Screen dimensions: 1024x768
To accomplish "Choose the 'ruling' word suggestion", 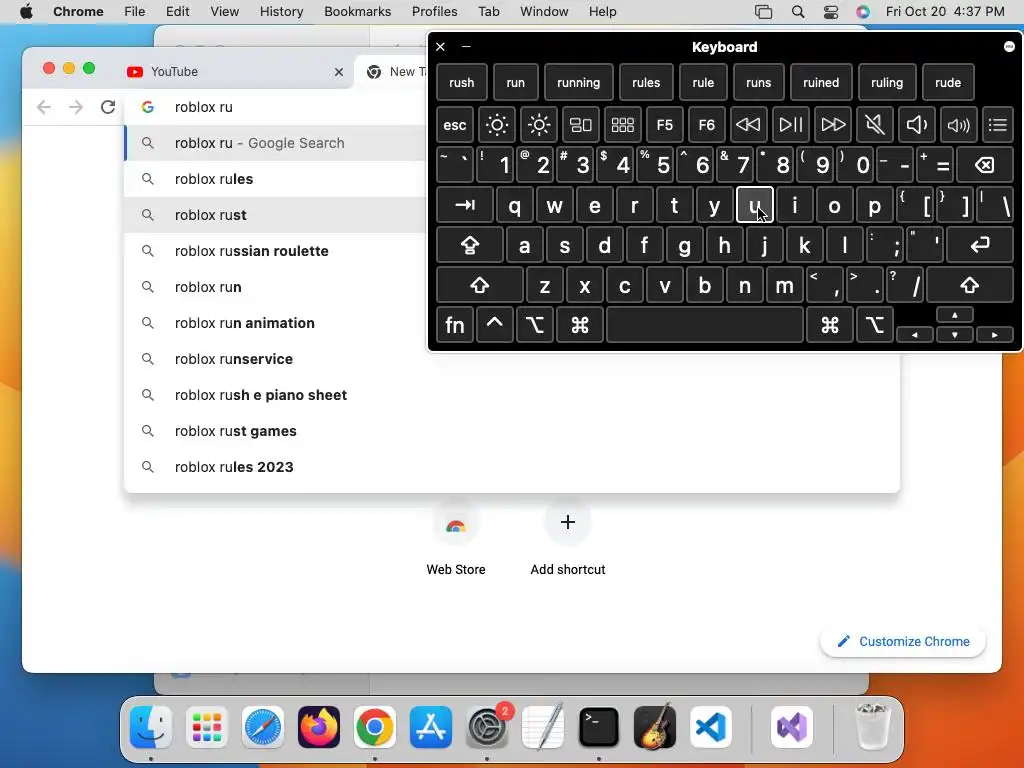I will 887,83.
